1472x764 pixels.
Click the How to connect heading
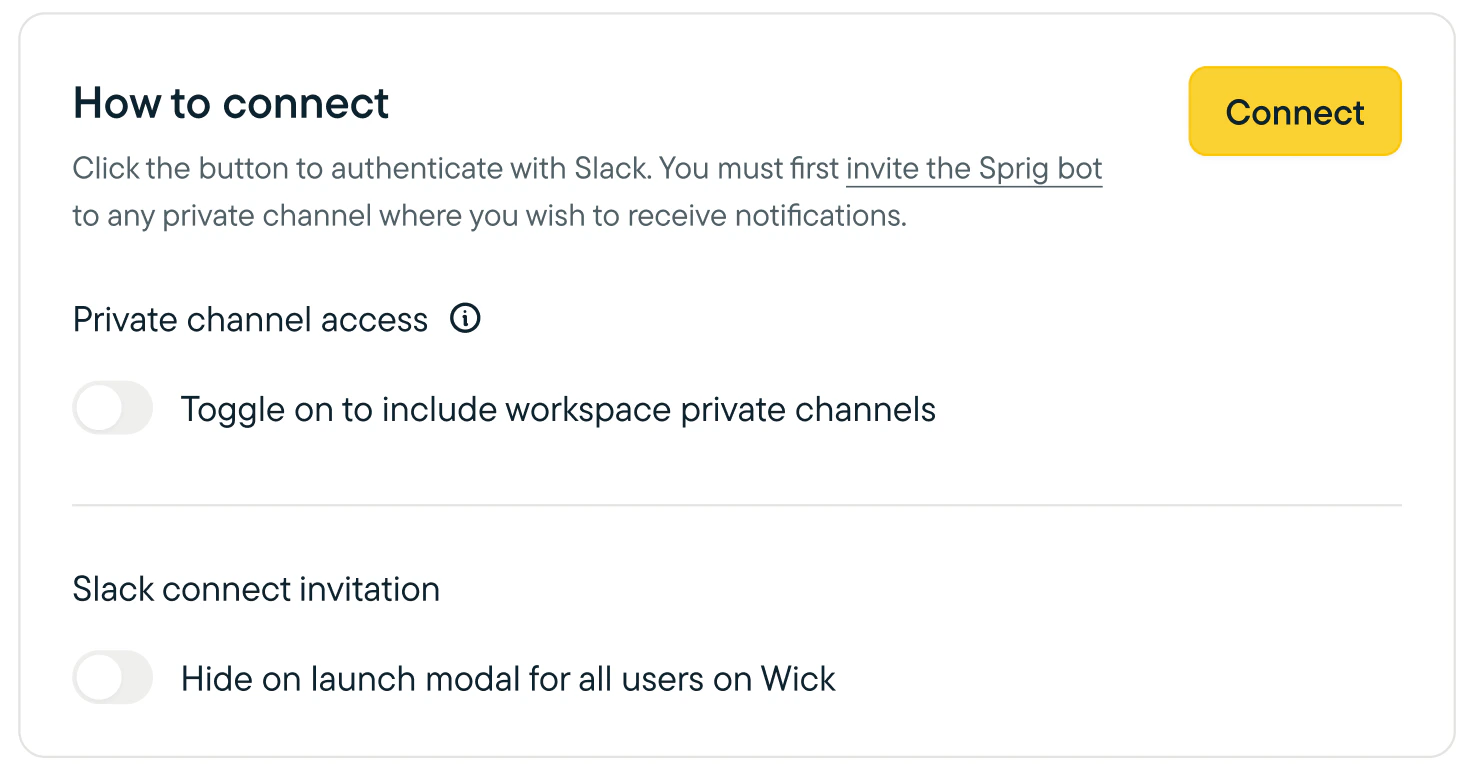[x=231, y=103]
